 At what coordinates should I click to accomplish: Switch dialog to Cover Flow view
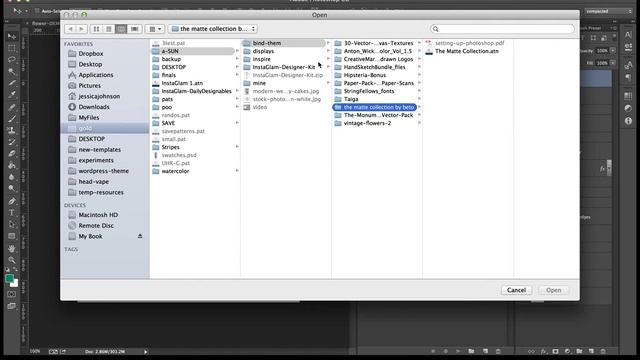tap(134, 29)
